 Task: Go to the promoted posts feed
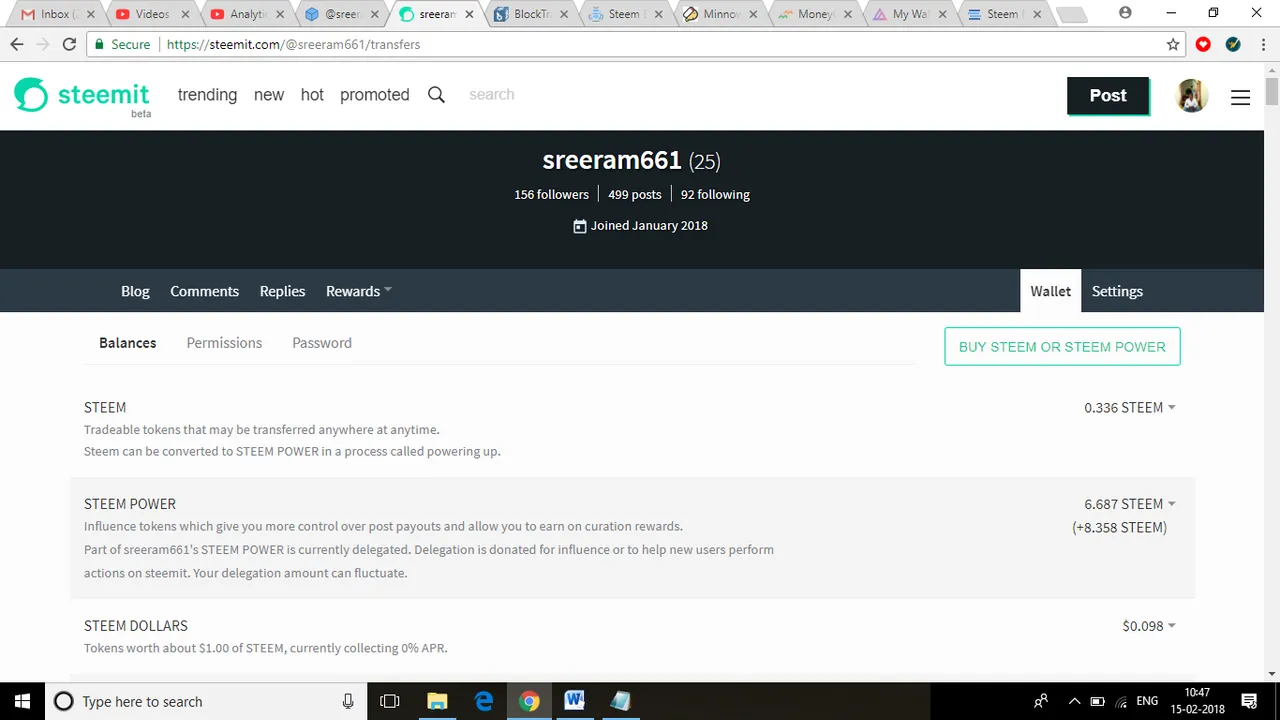pyautogui.click(x=375, y=95)
